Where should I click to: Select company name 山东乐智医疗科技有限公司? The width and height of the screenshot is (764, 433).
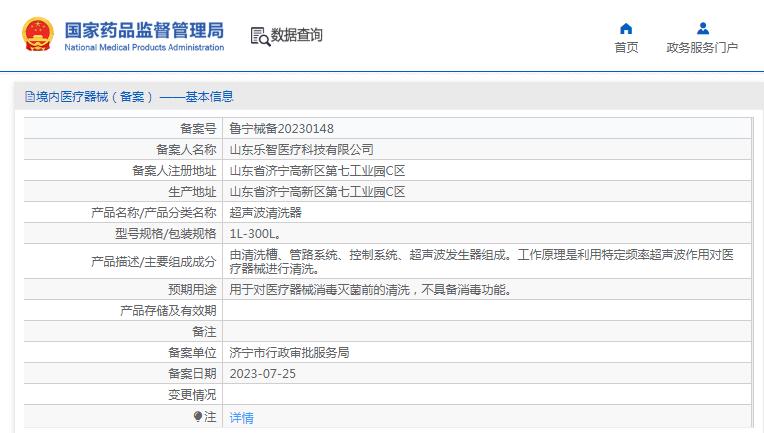coord(302,150)
